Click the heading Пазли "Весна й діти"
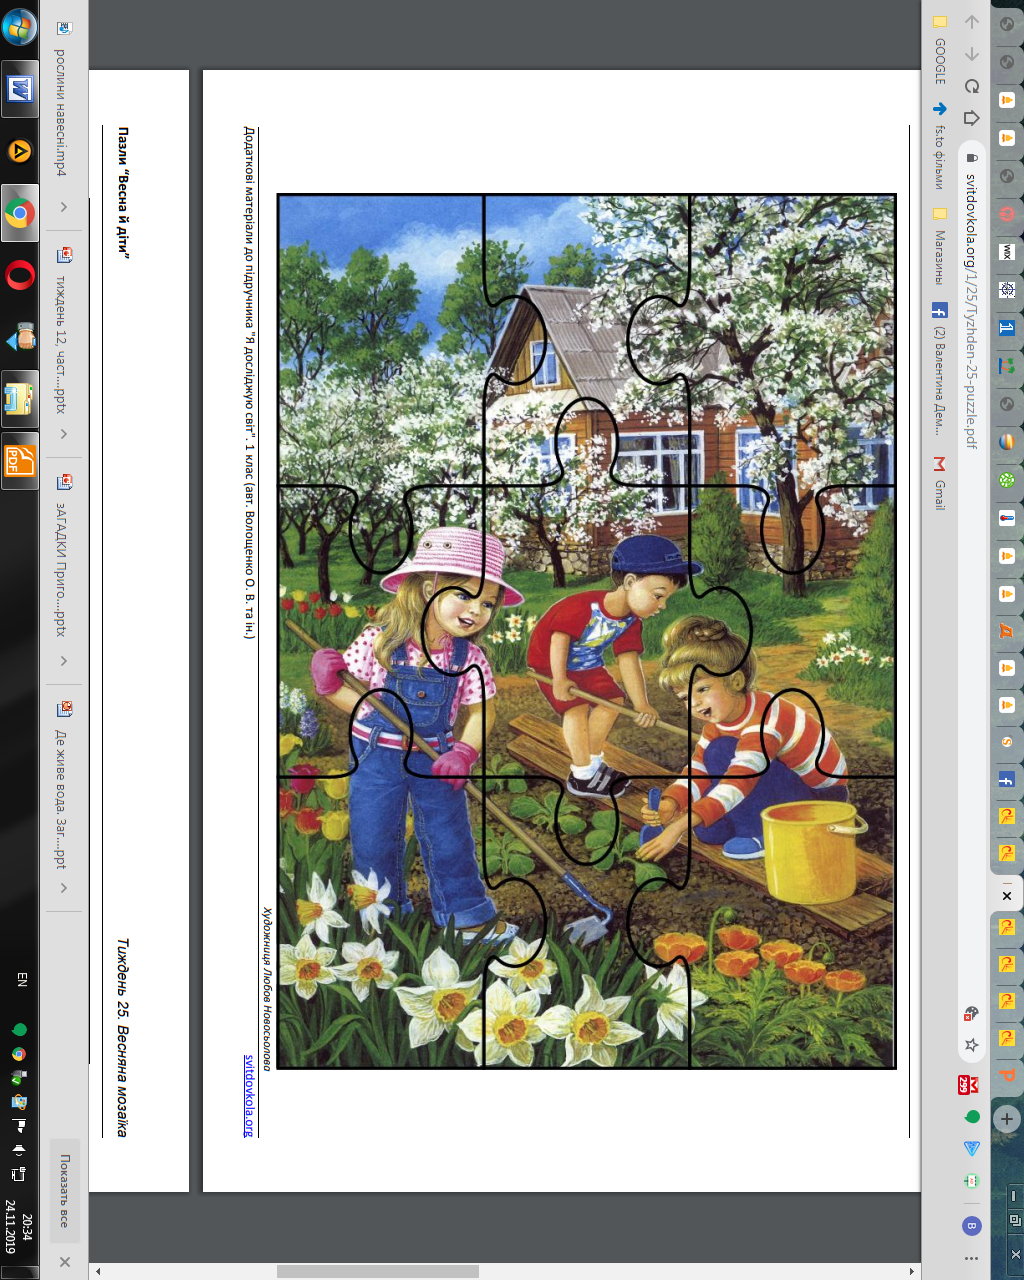 tap(124, 193)
